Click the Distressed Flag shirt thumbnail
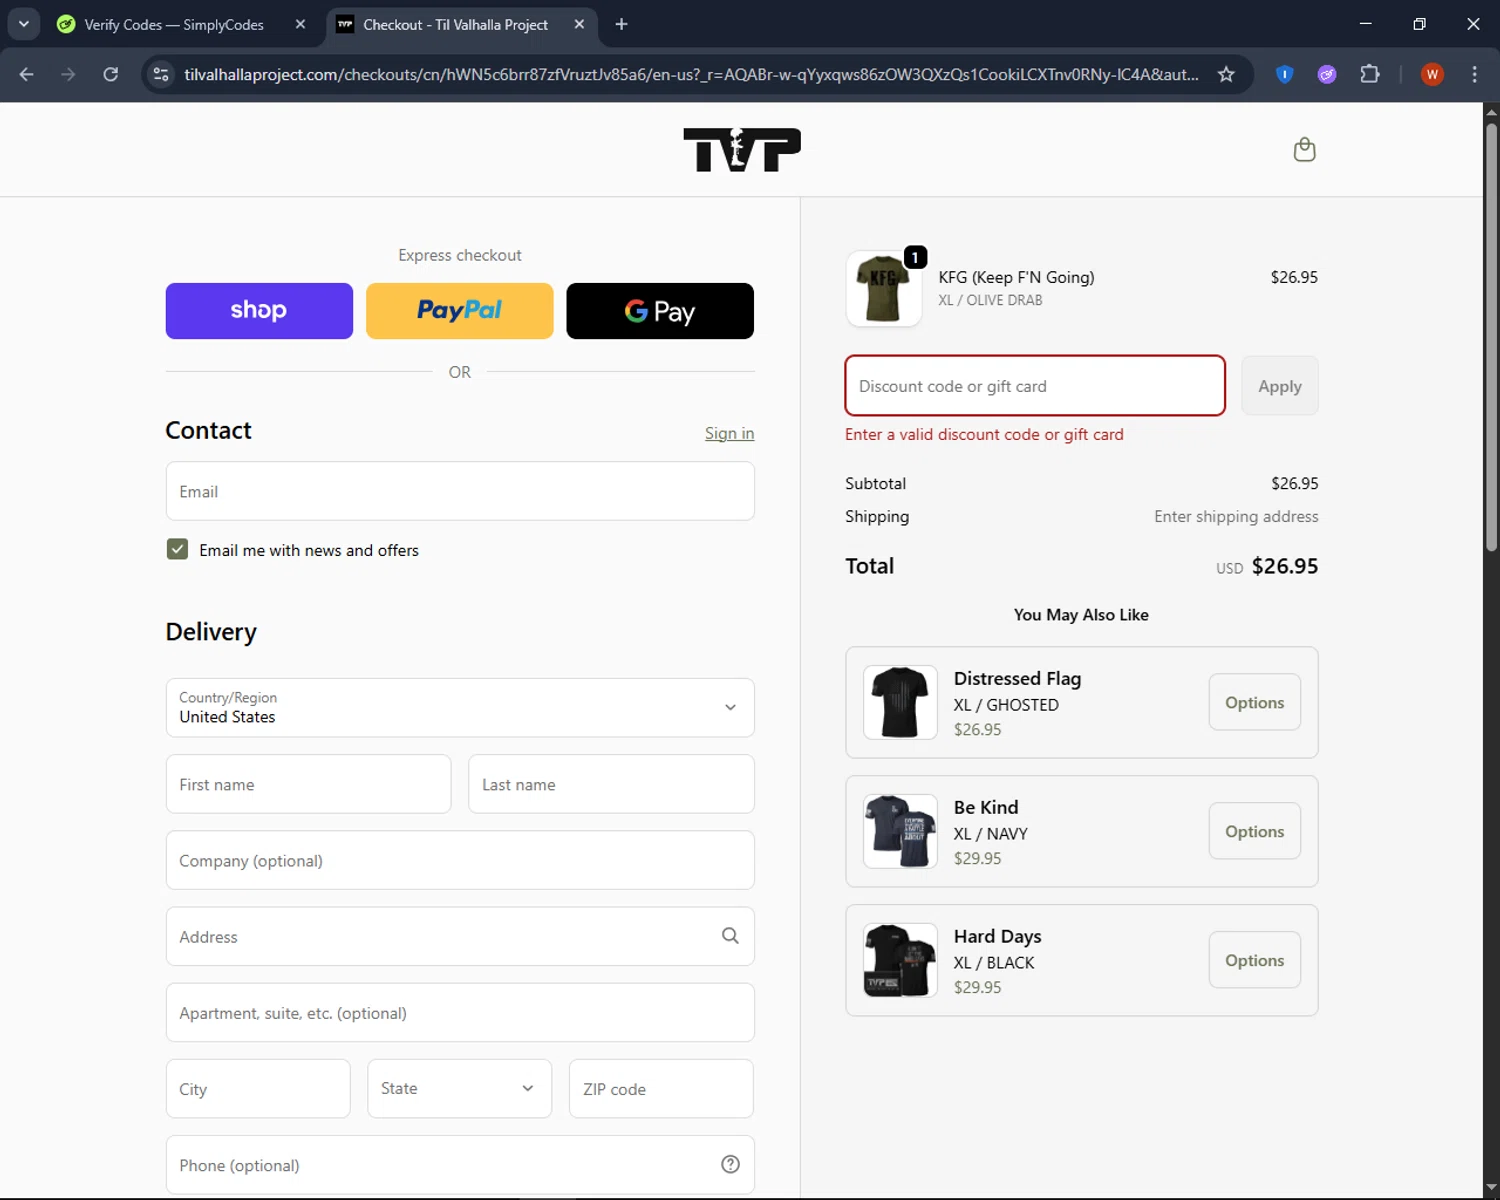The image size is (1500, 1200). coord(900,702)
